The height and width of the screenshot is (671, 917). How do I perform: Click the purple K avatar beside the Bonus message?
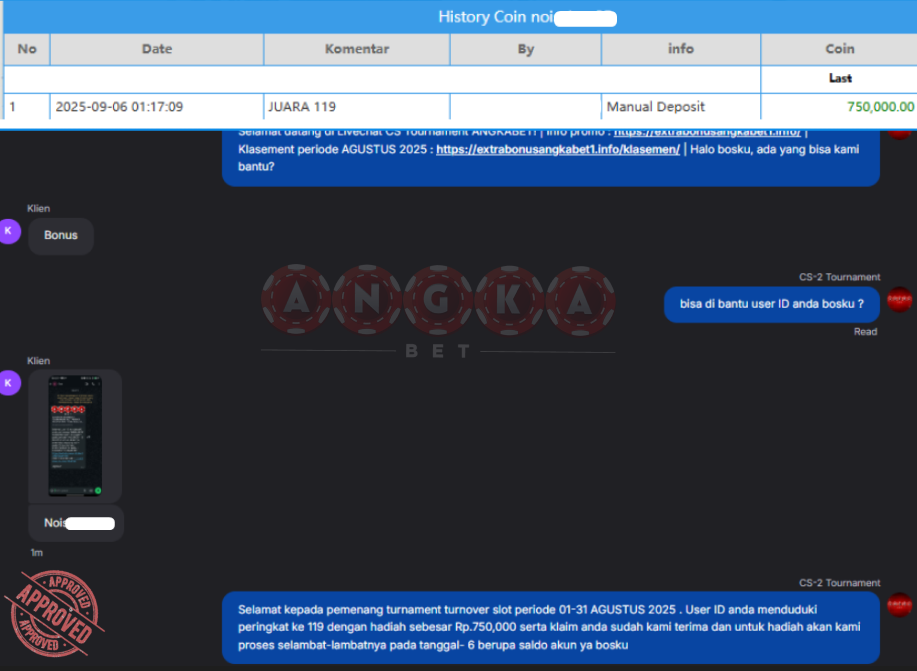(x=9, y=231)
